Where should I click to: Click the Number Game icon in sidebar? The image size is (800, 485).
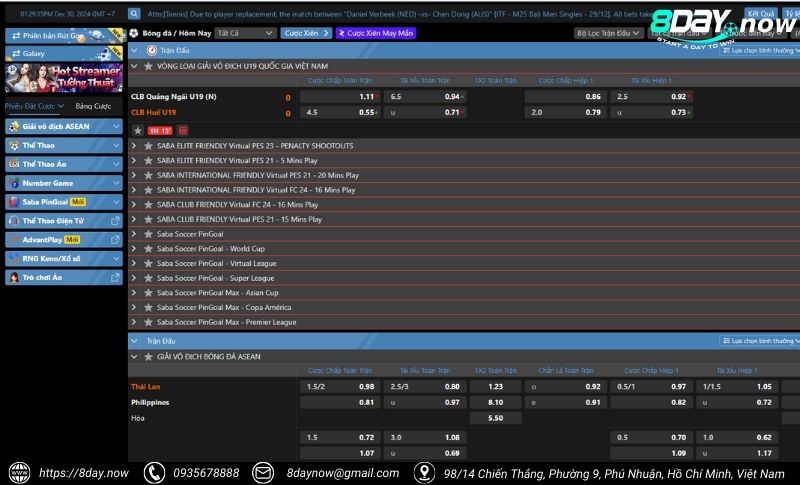(x=14, y=183)
